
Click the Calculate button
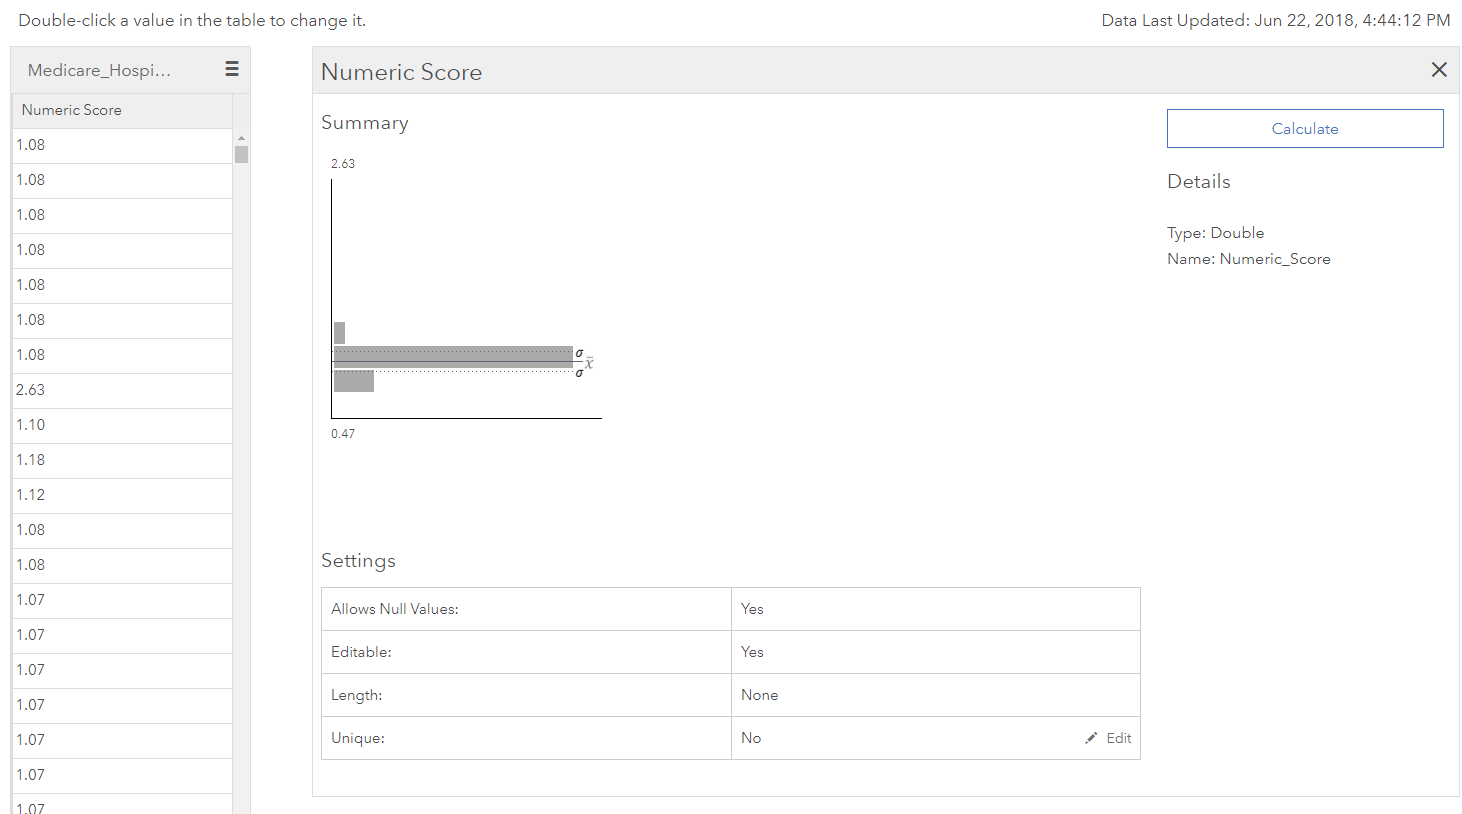1304,128
